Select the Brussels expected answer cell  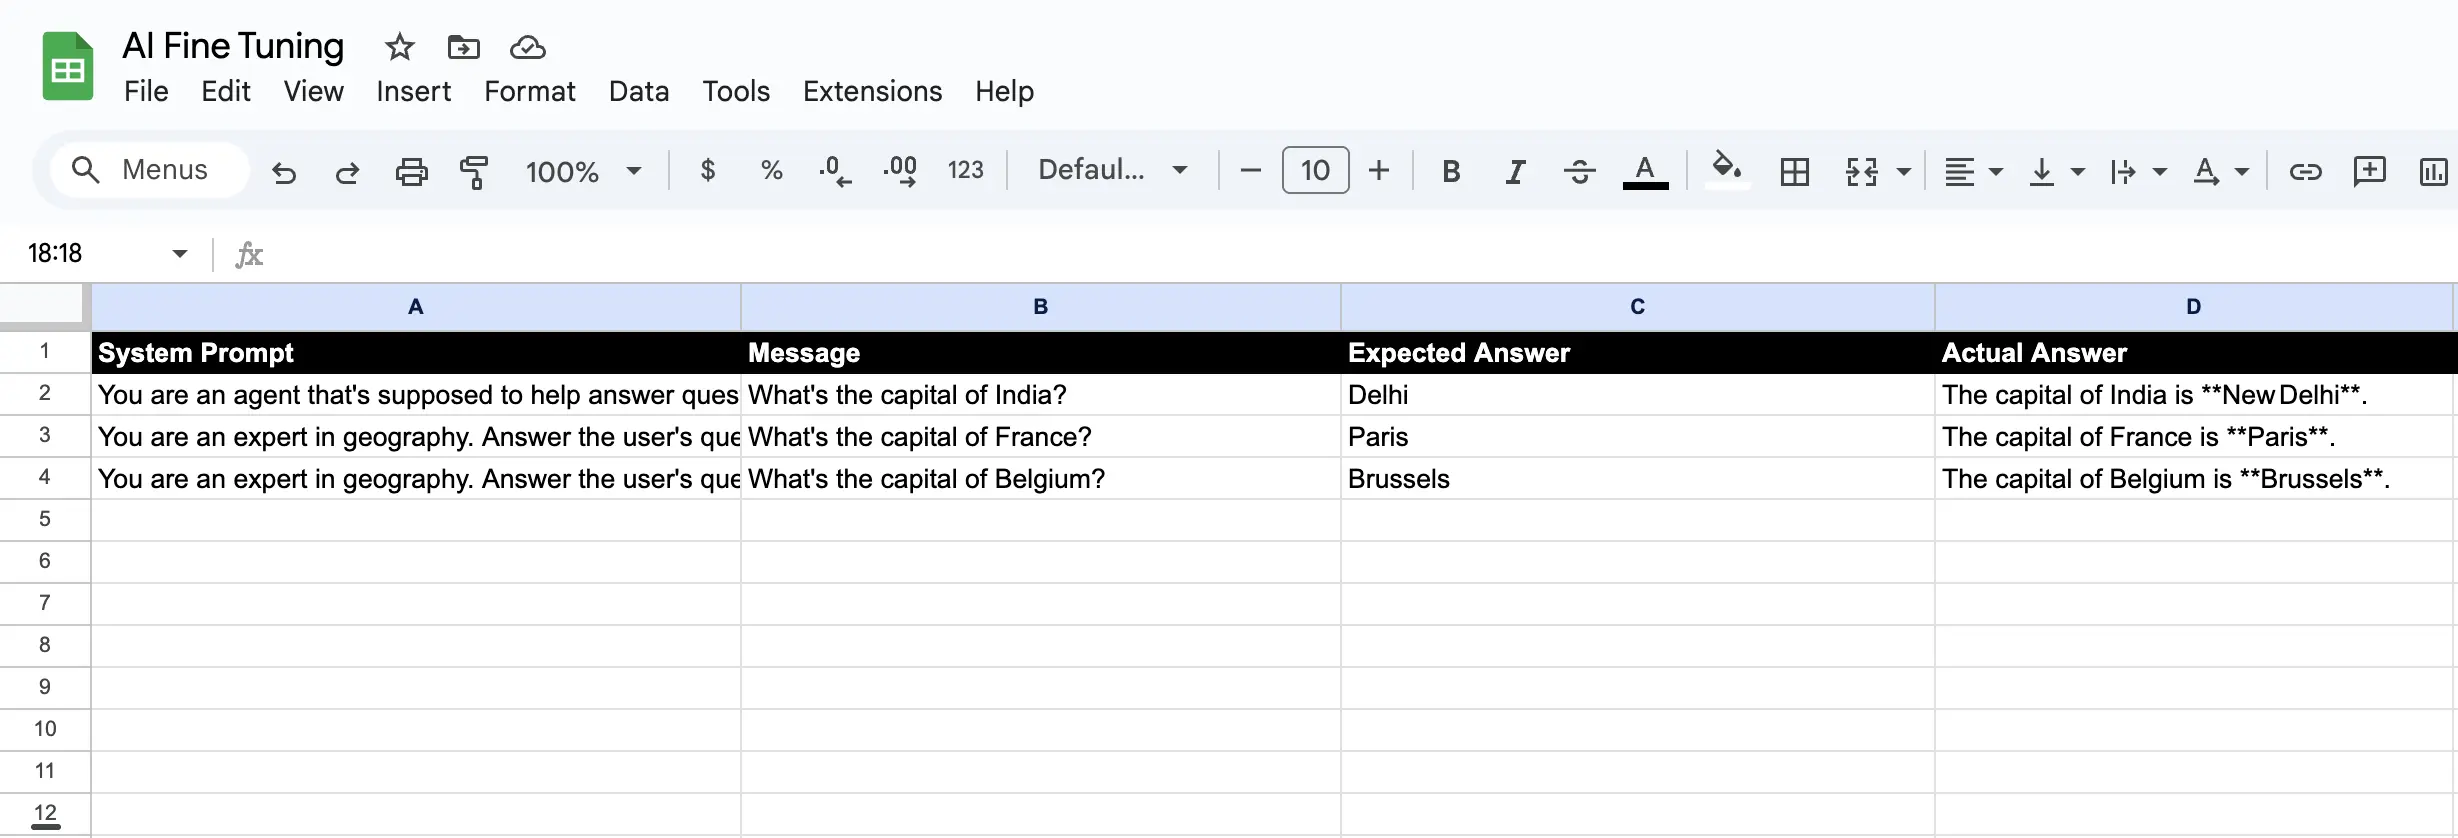pos(1637,478)
